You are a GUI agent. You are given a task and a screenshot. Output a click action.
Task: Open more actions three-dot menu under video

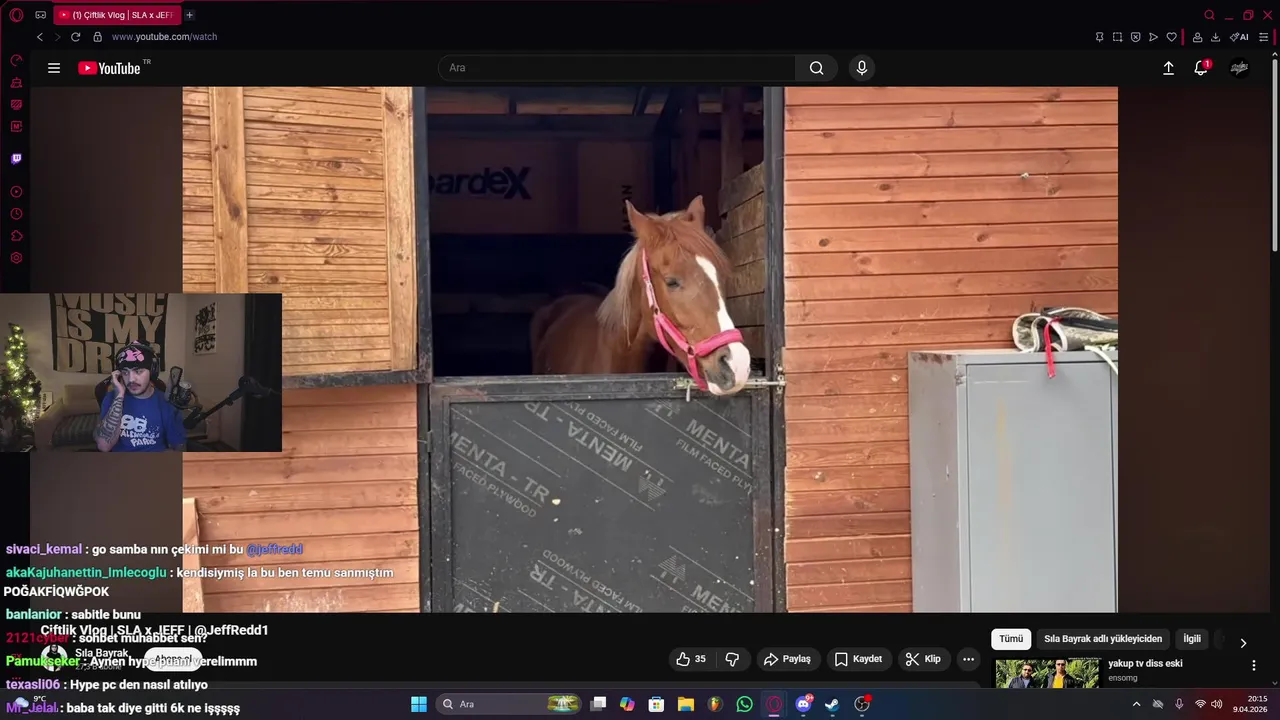[968, 659]
